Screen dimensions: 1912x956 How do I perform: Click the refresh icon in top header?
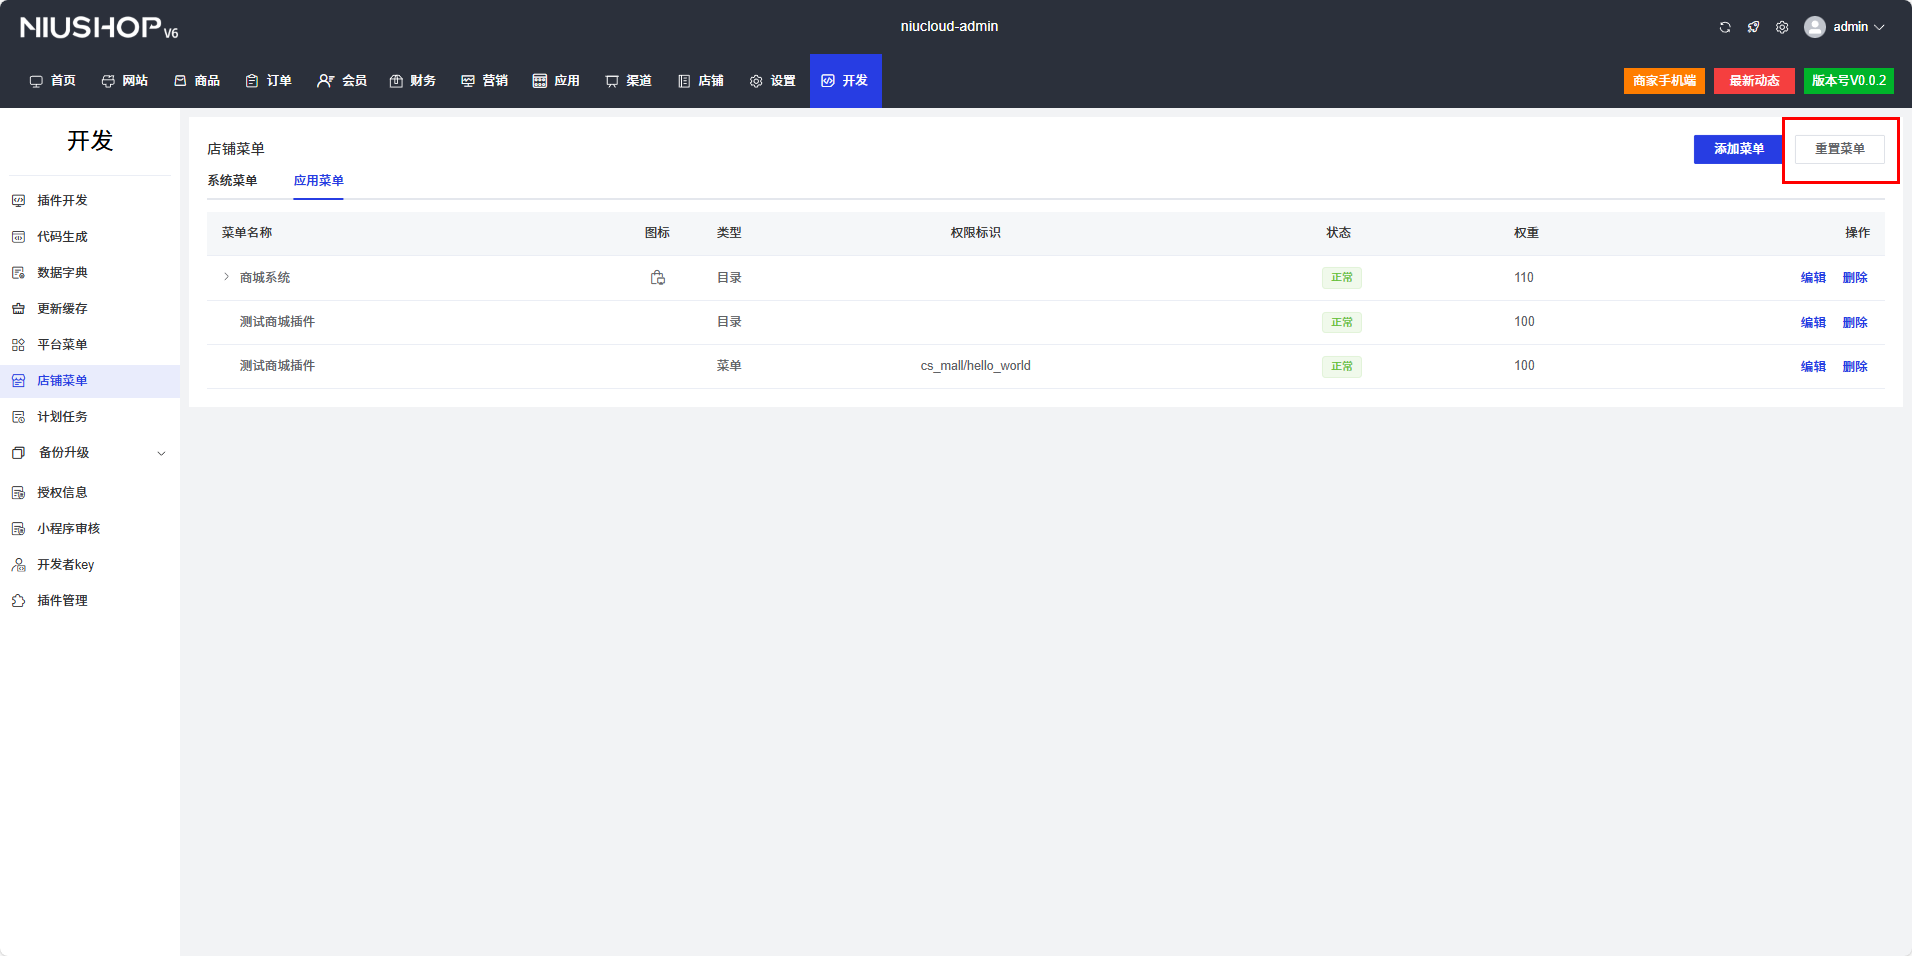(x=1725, y=27)
